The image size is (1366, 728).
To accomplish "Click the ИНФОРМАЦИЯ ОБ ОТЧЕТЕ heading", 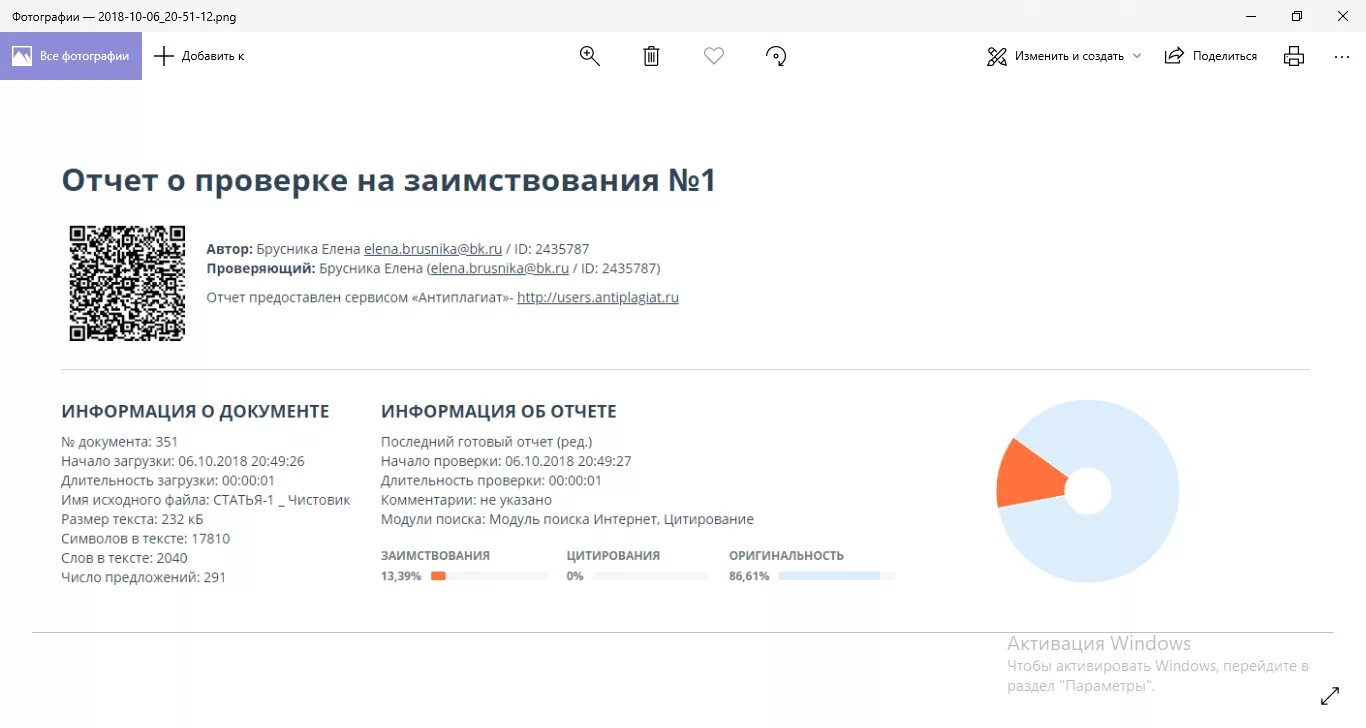I will pos(499,411).
